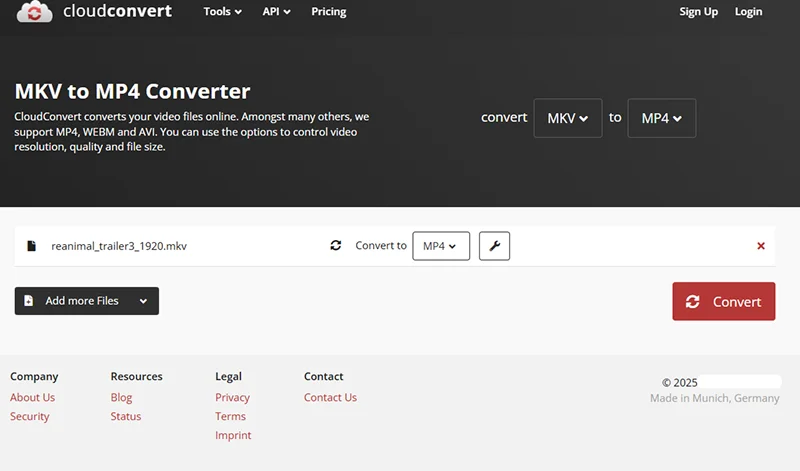Click the file name reanimal_trailer3_1920.mkv

(x=119, y=246)
